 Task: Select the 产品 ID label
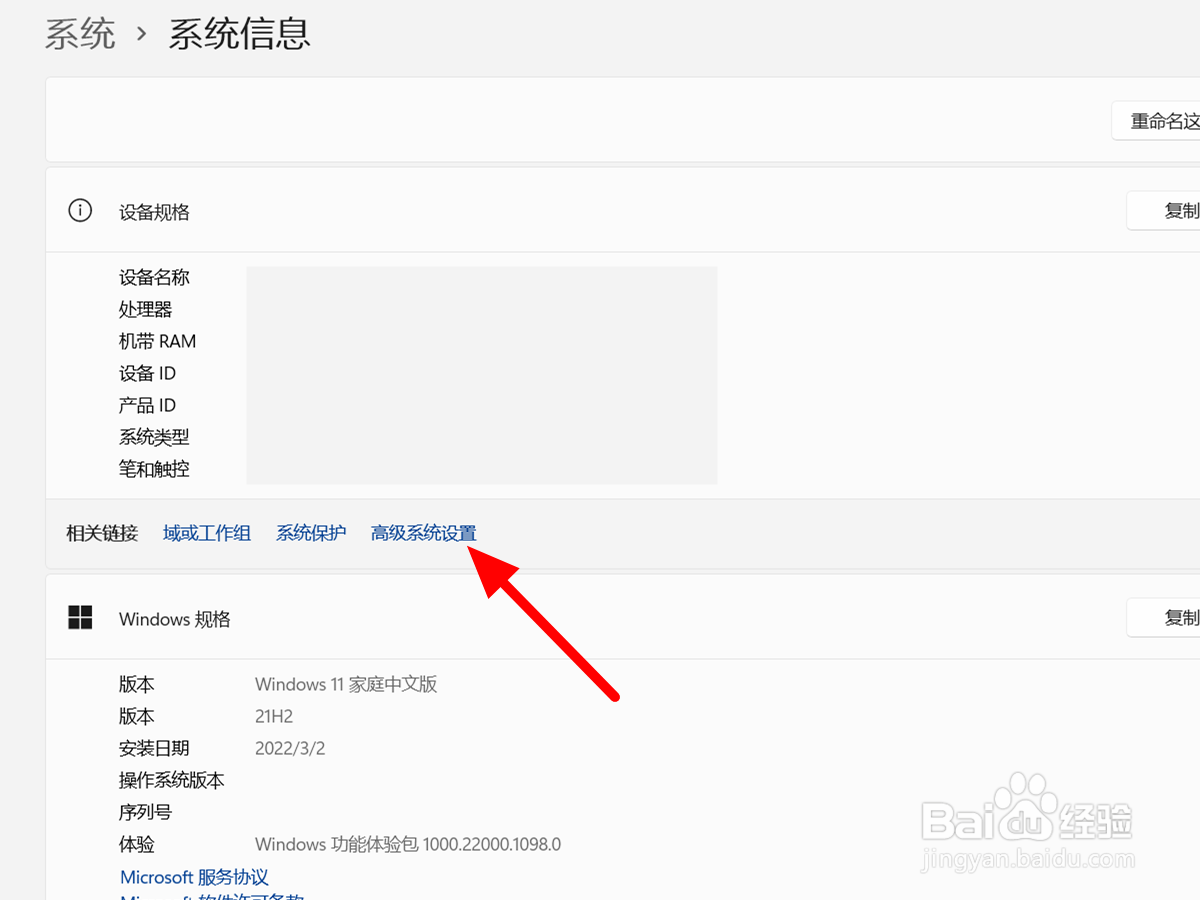tap(147, 405)
